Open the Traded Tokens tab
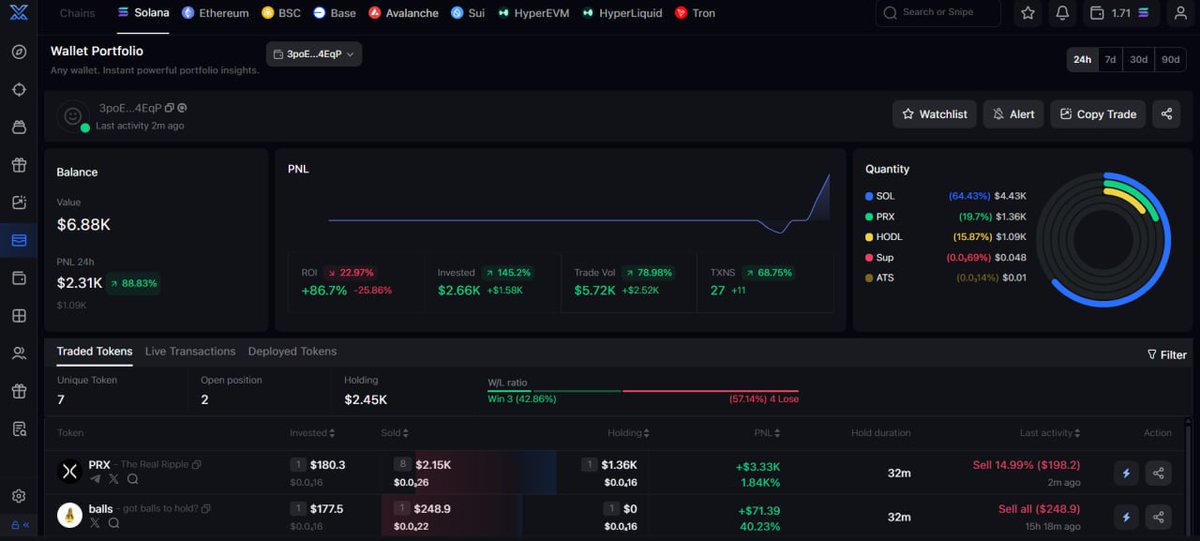1200x541 pixels. (94, 351)
